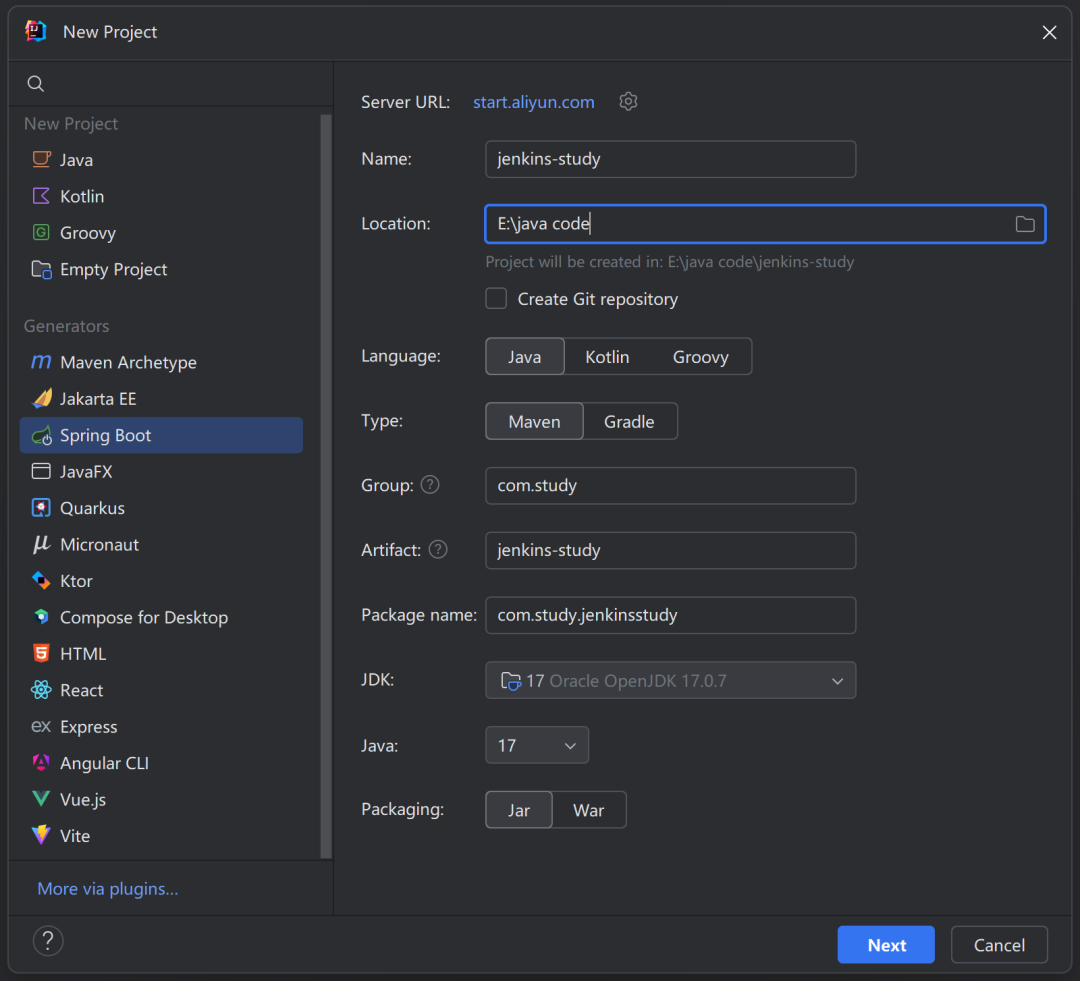Click the Next button
The image size is (1080, 981).
(x=886, y=945)
